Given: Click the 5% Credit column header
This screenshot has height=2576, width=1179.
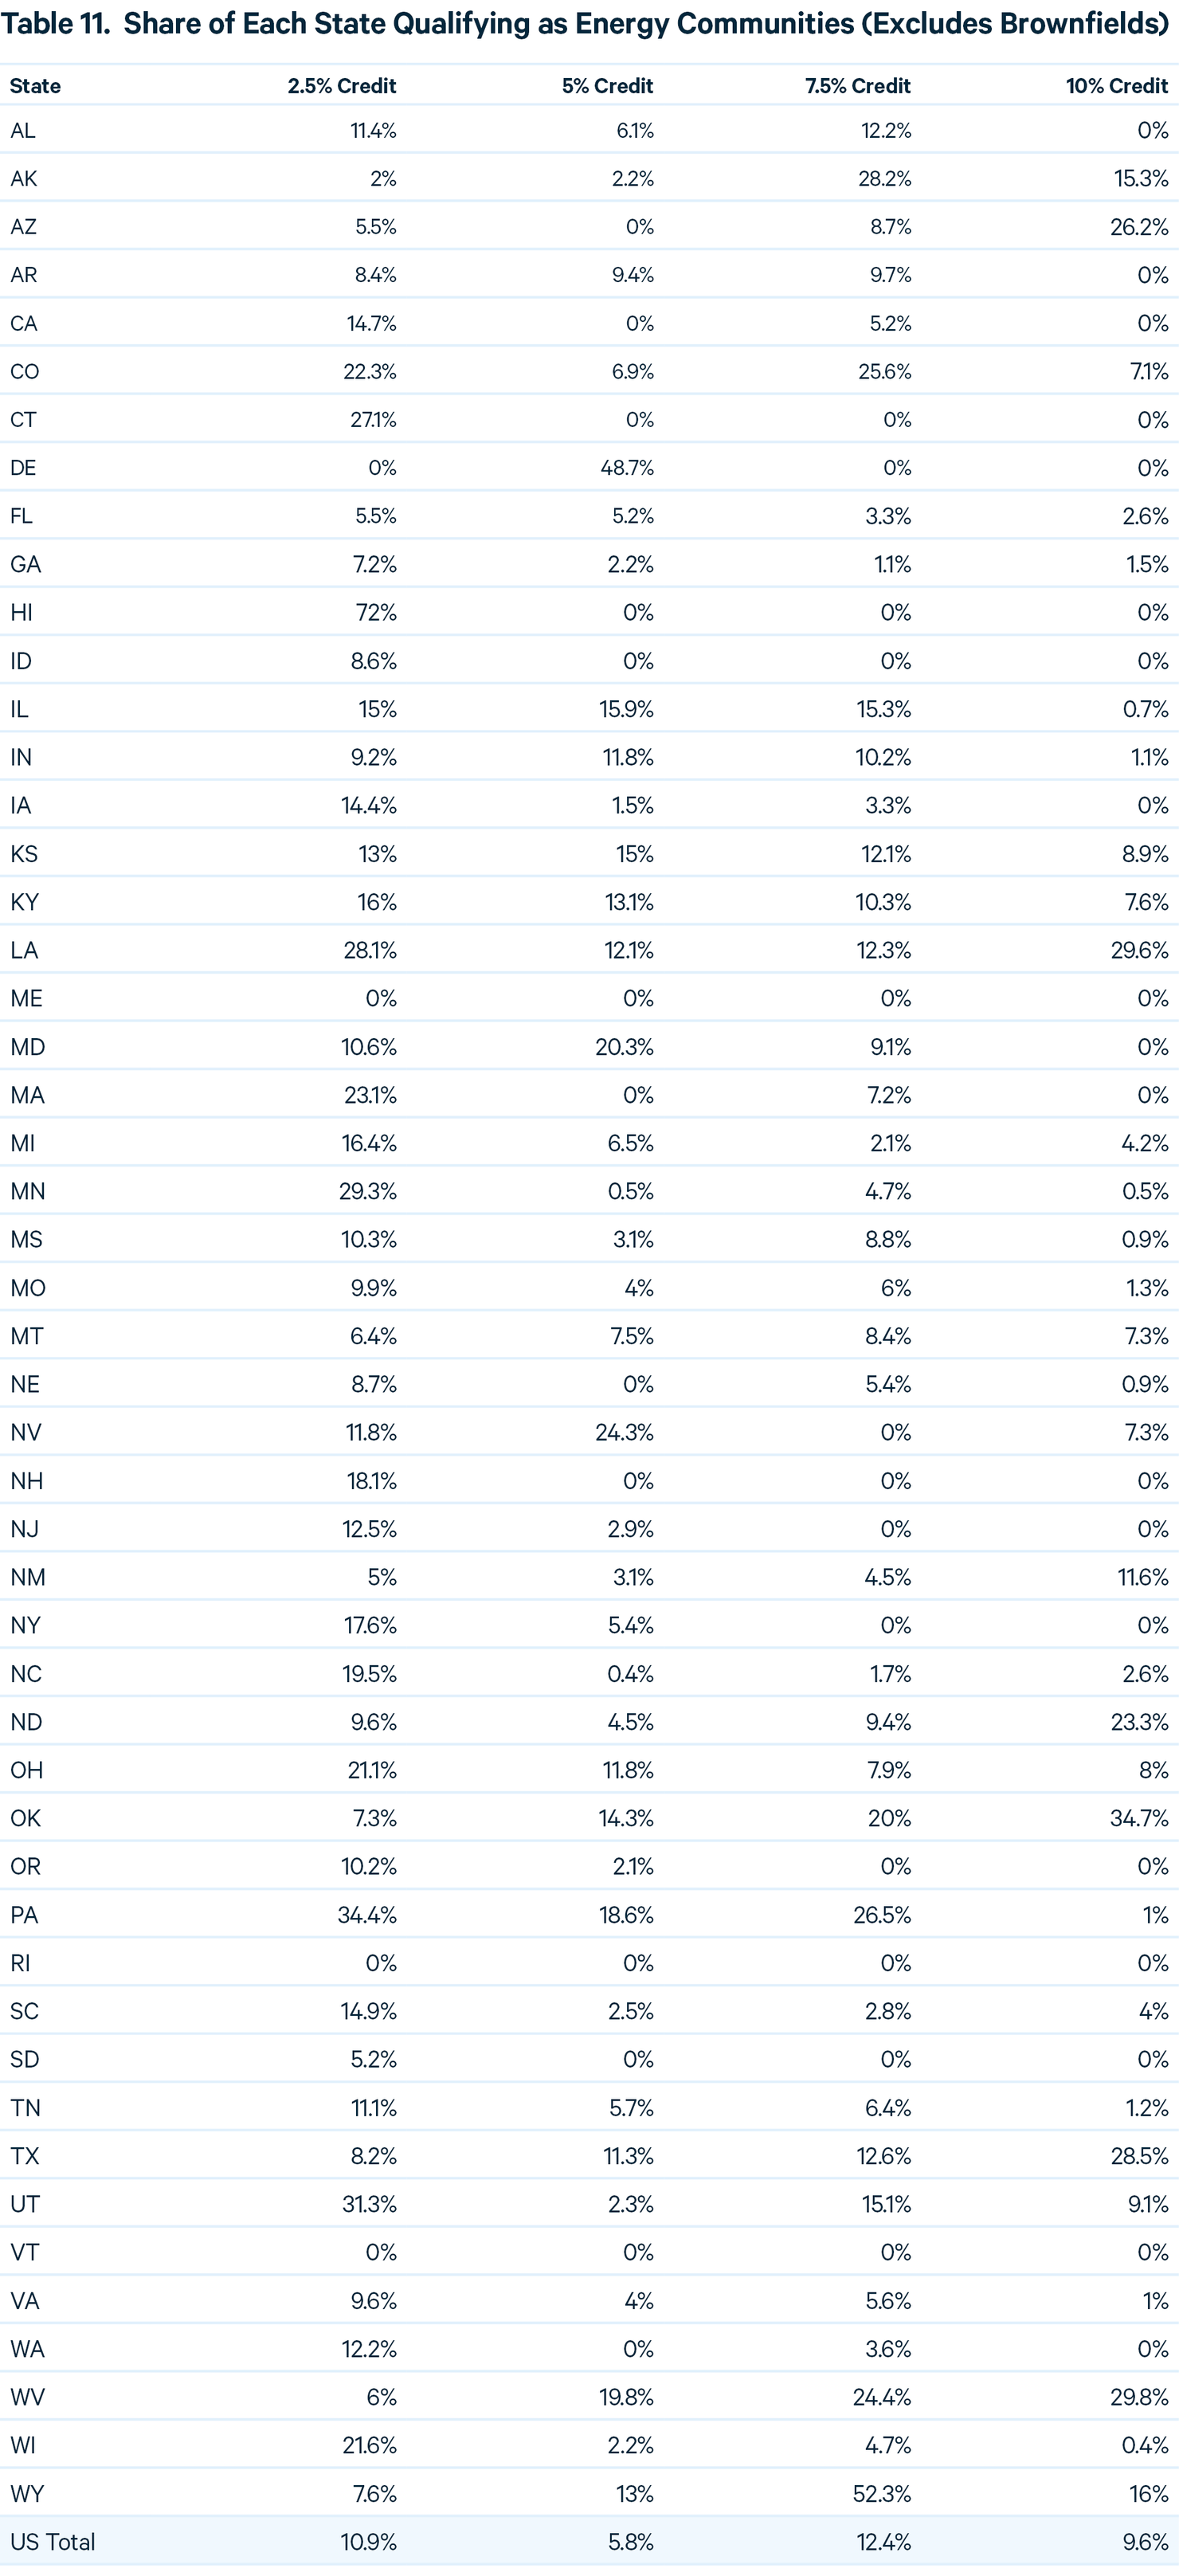Looking at the screenshot, I should tap(607, 86).
